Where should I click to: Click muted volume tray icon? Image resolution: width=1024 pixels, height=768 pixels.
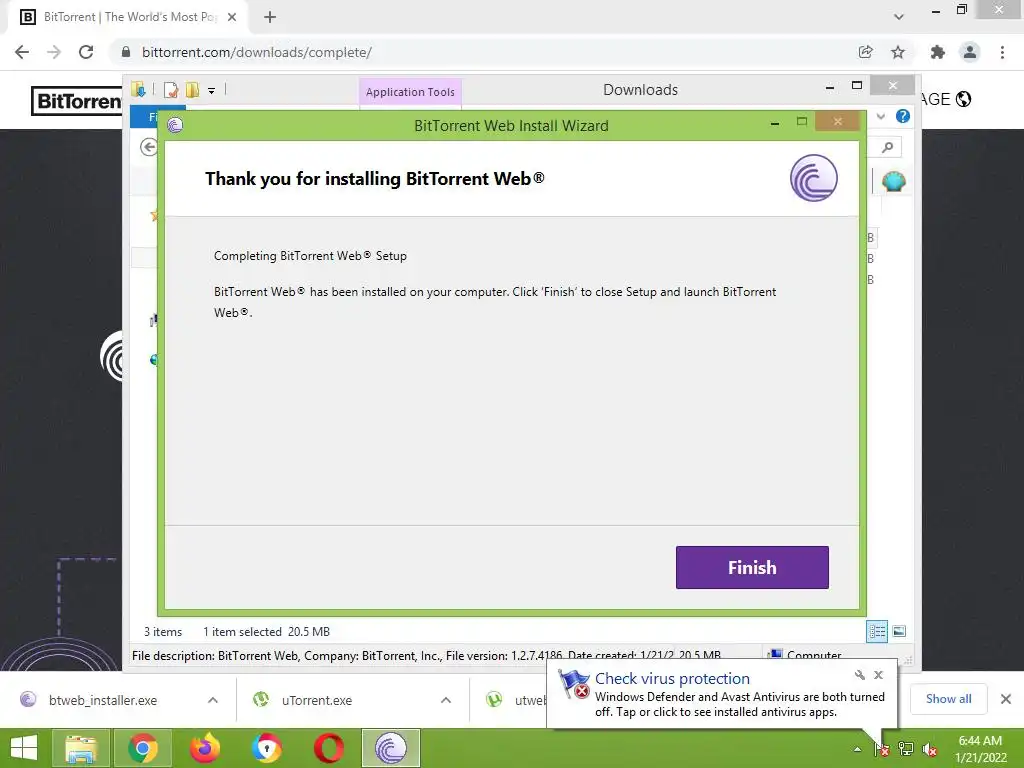pyautogui.click(x=930, y=749)
